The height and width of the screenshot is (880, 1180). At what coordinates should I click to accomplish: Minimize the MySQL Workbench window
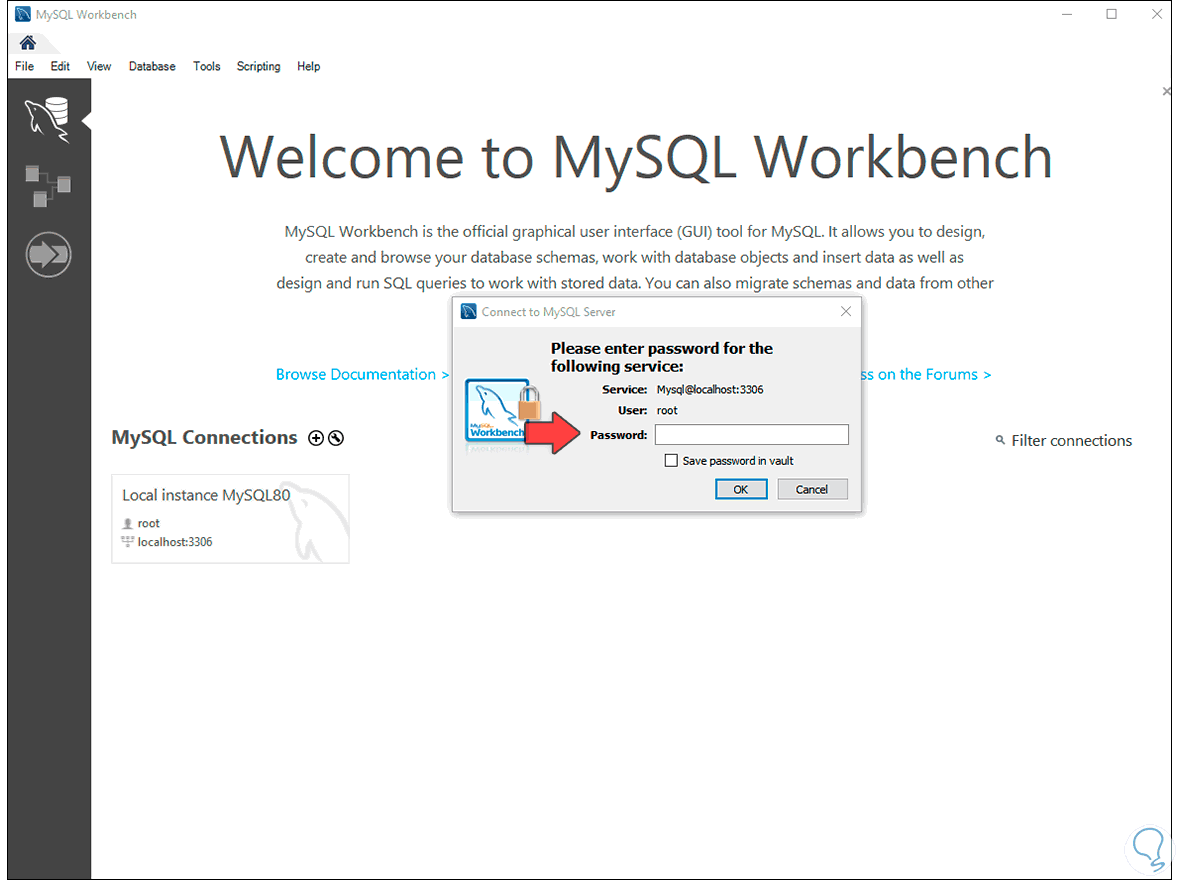pos(1066,14)
